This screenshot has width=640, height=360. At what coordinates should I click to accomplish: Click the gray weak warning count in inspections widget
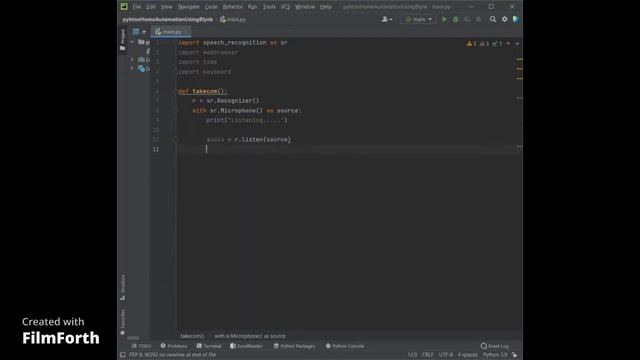(484, 44)
